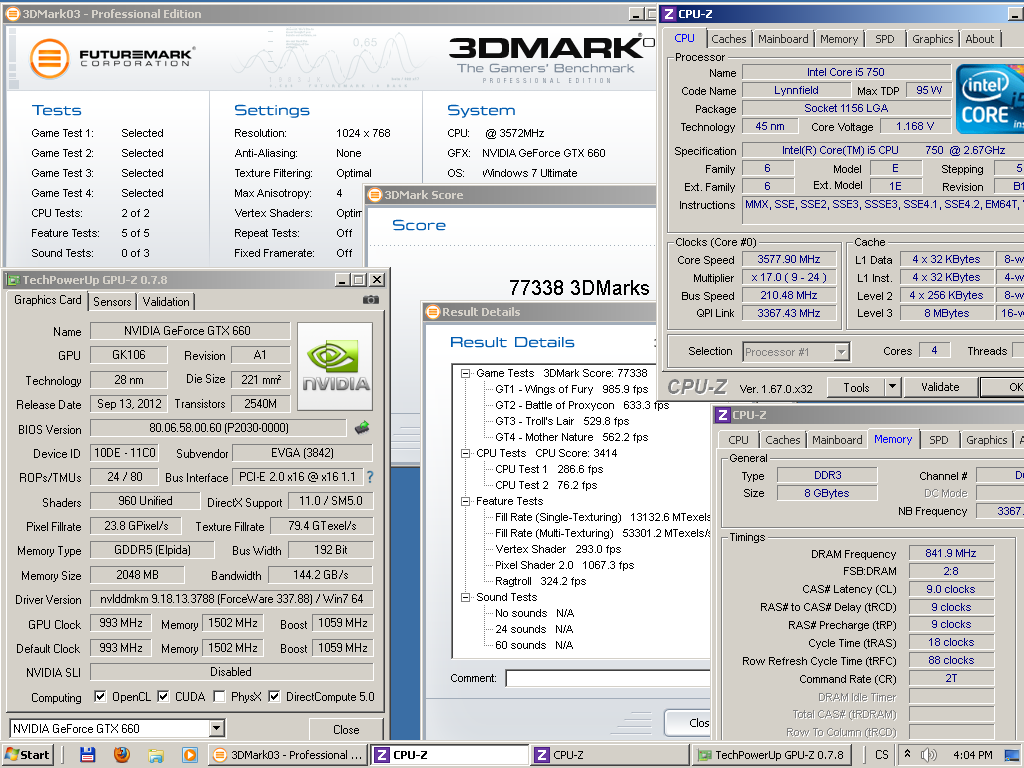Open the About tab in top CPU-Z

click(980, 39)
